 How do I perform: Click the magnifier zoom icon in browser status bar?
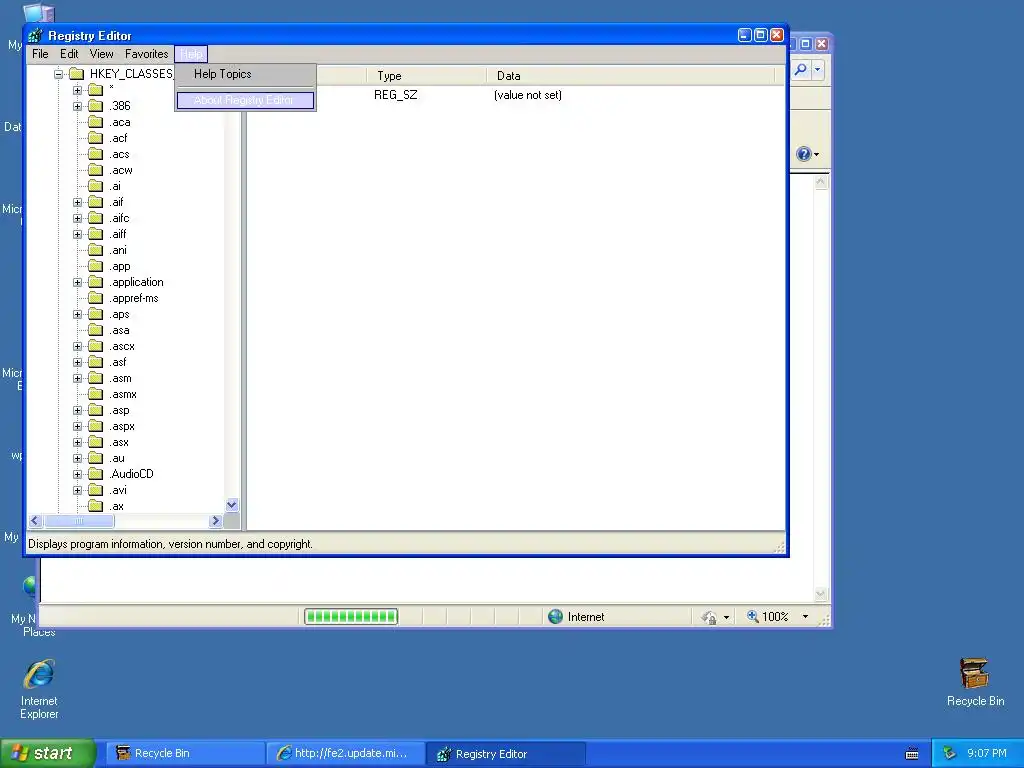[x=752, y=616]
